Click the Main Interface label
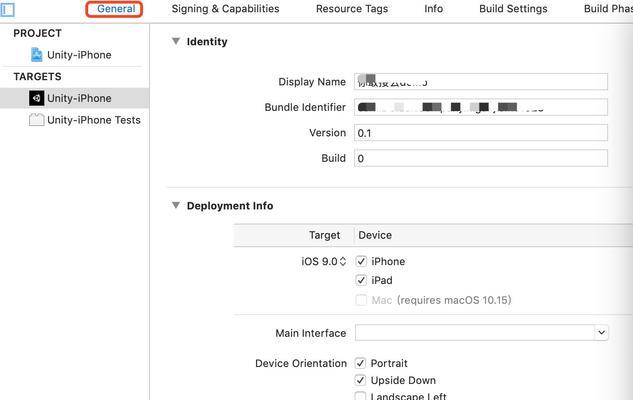 coord(310,333)
